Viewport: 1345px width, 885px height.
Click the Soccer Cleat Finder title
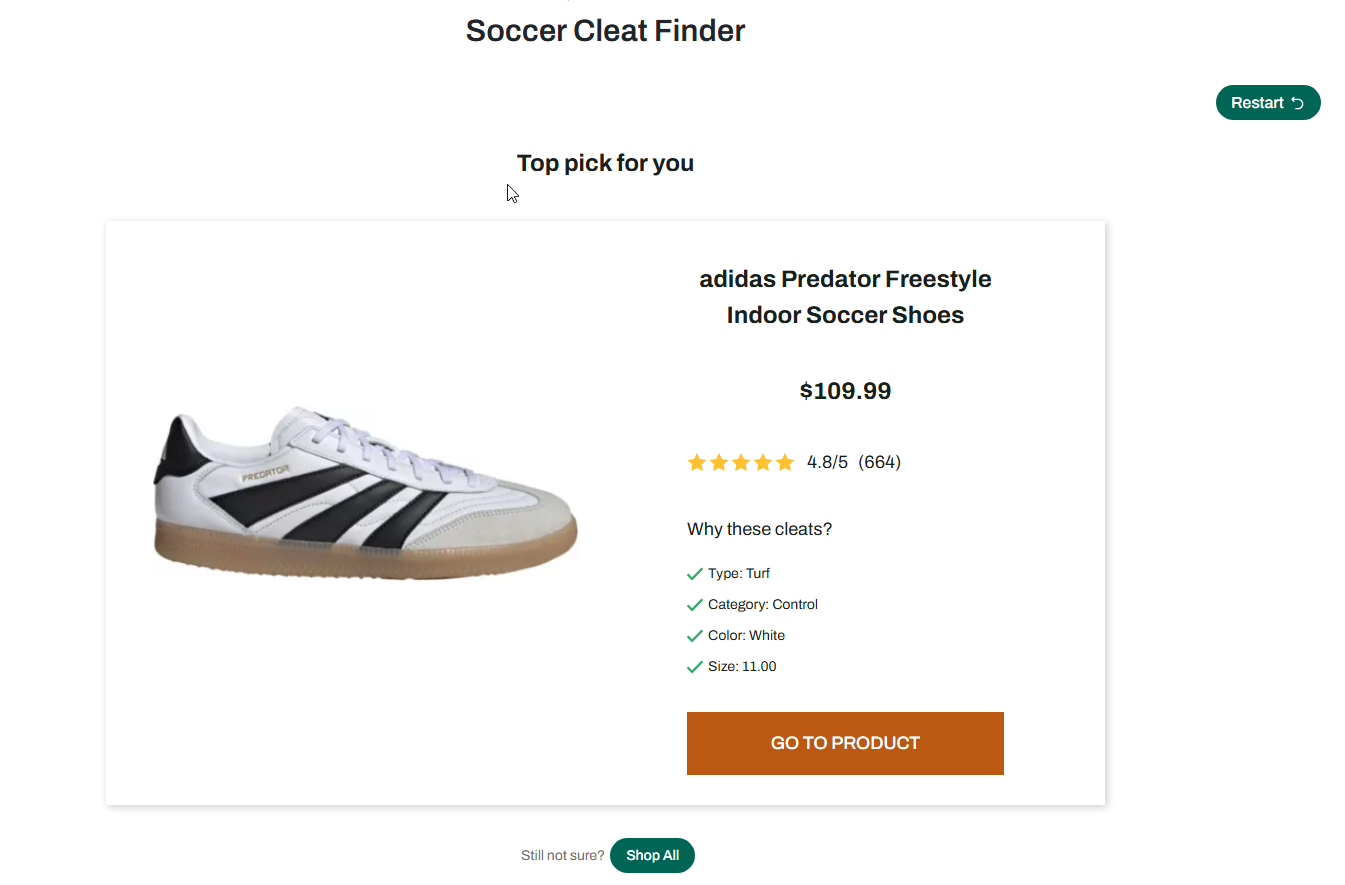coord(605,31)
